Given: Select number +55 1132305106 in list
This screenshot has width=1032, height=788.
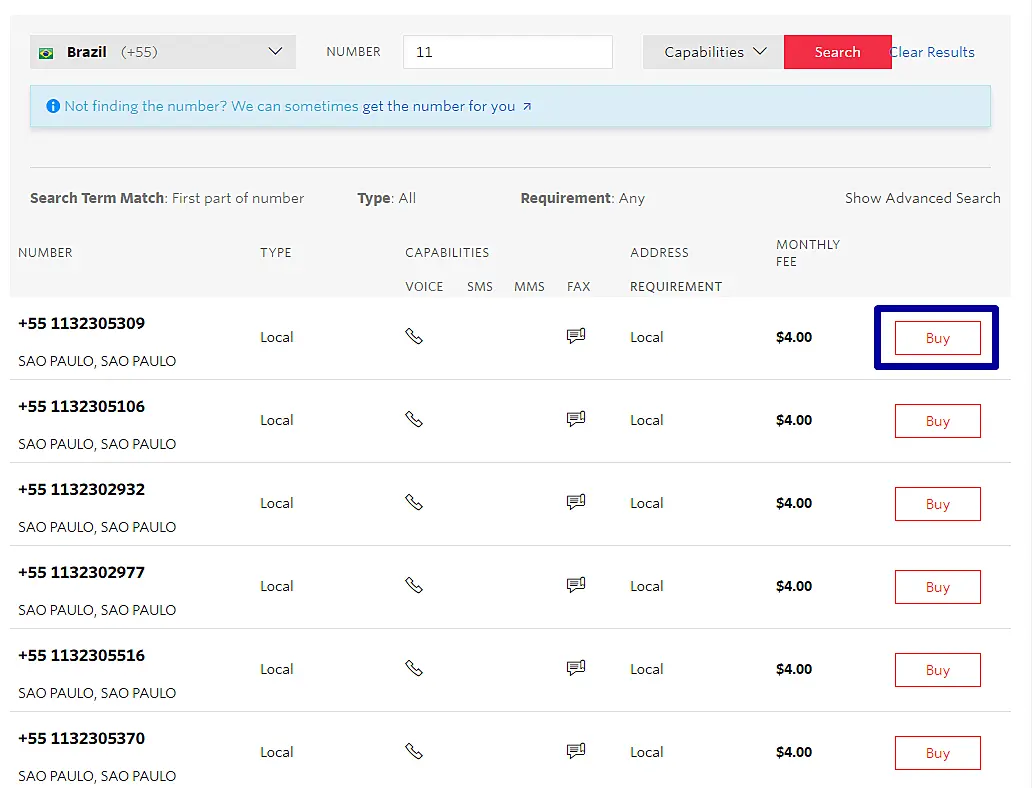Looking at the screenshot, I should tap(82, 407).
